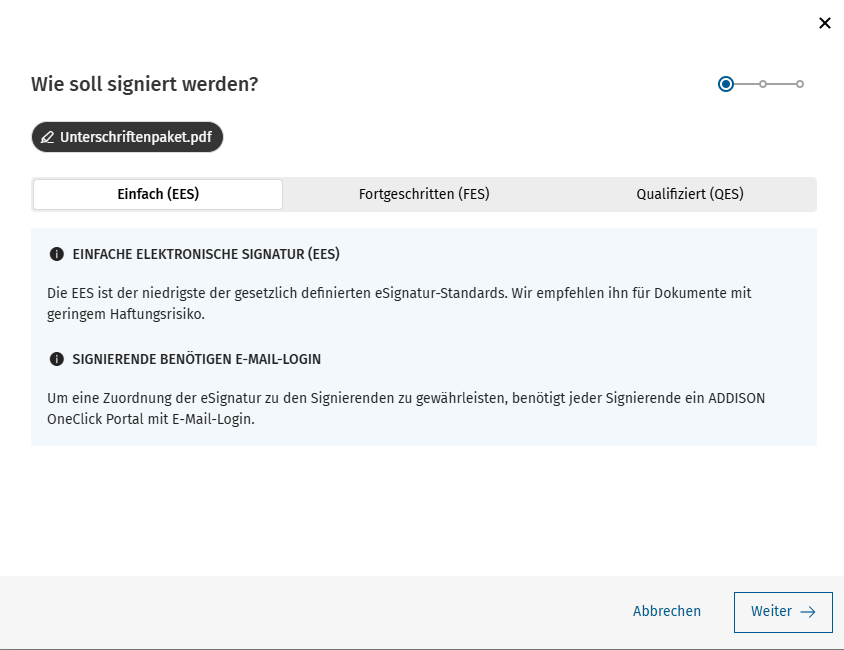Click info icon beside EINFACHE ELEKTRONISCHE SIGNATUR
The height and width of the screenshot is (650, 844).
[57, 254]
